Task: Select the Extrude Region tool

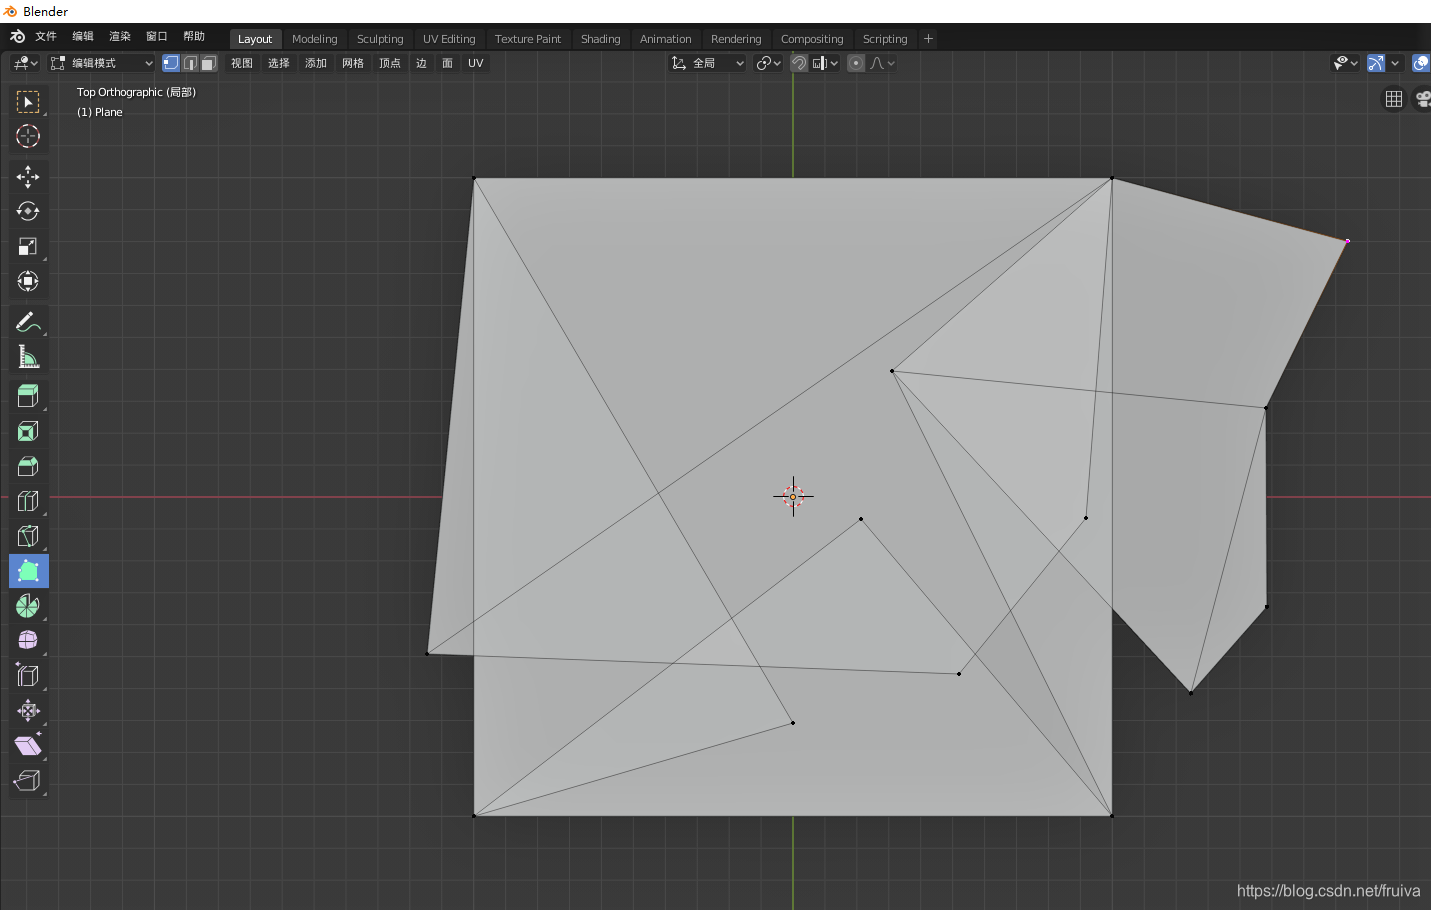Action: pyautogui.click(x=28, y=396)
